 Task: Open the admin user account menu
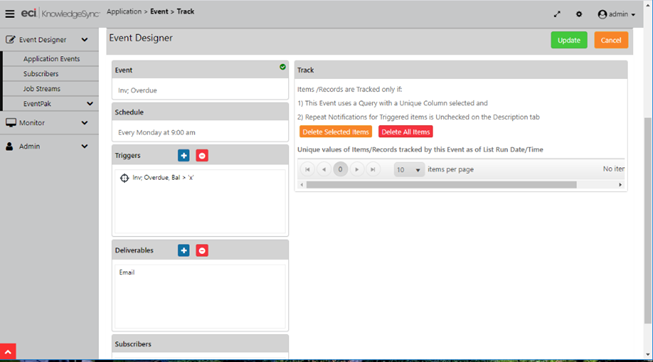coord(616,14)
